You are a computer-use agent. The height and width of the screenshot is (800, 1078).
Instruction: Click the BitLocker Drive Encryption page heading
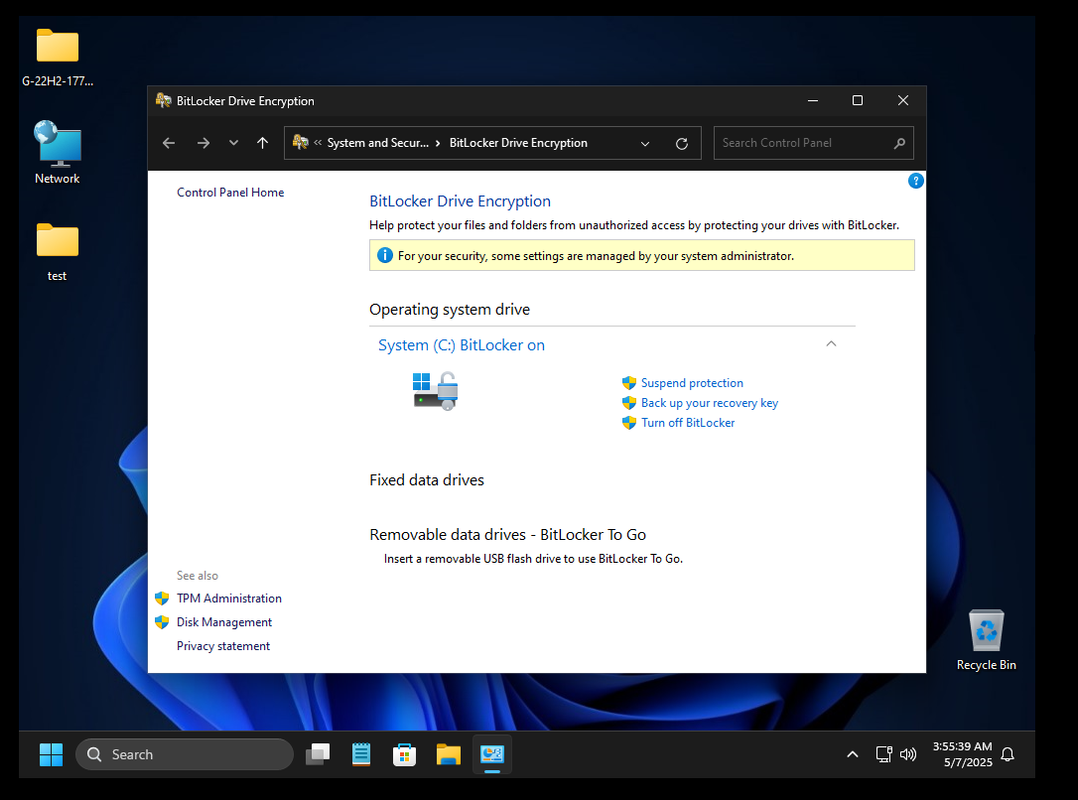click(x=460, y=201)
